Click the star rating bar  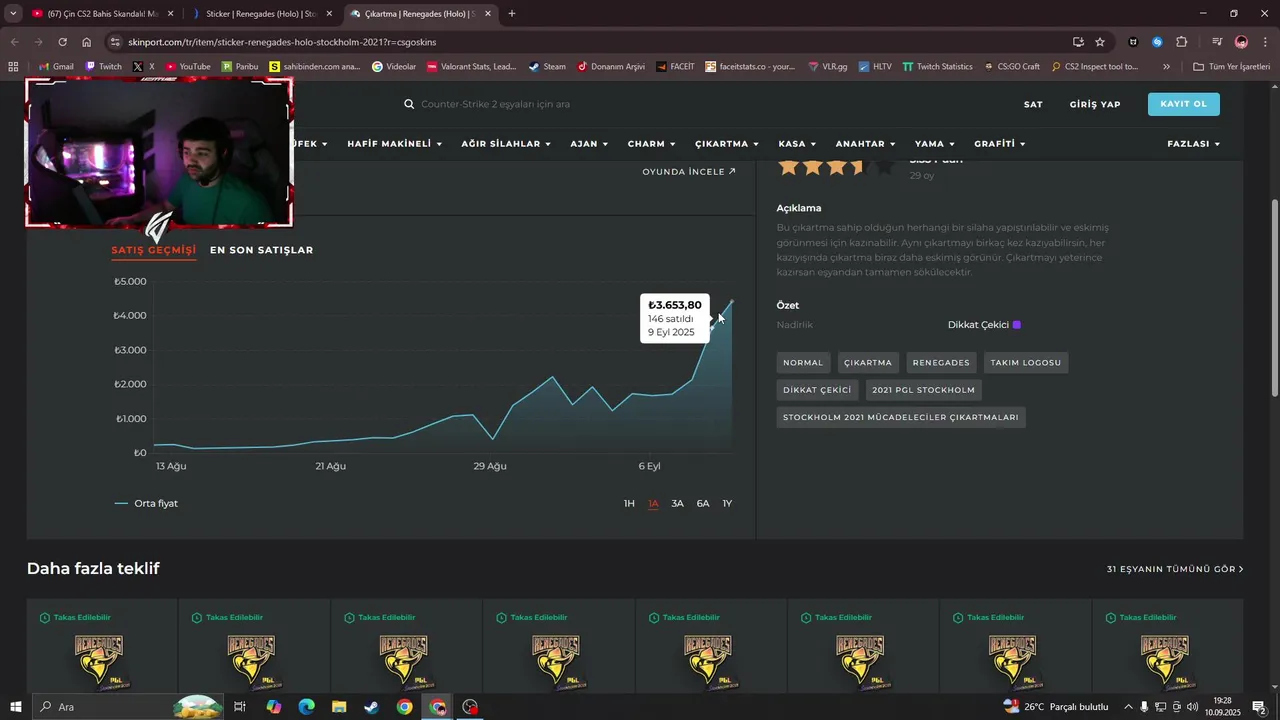point(836,167)
